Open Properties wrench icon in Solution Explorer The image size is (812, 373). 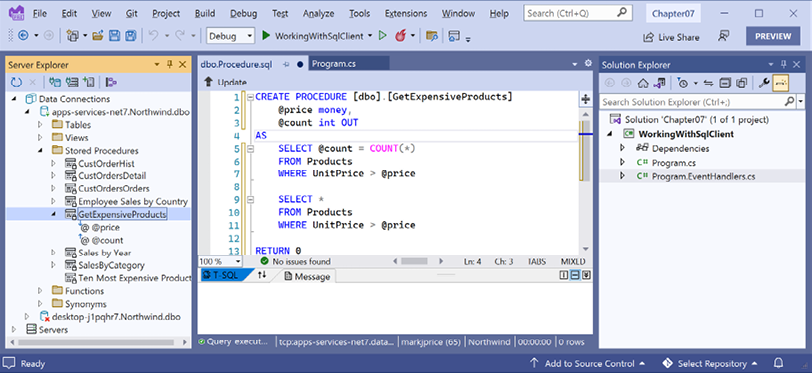(x=763, y=82)
